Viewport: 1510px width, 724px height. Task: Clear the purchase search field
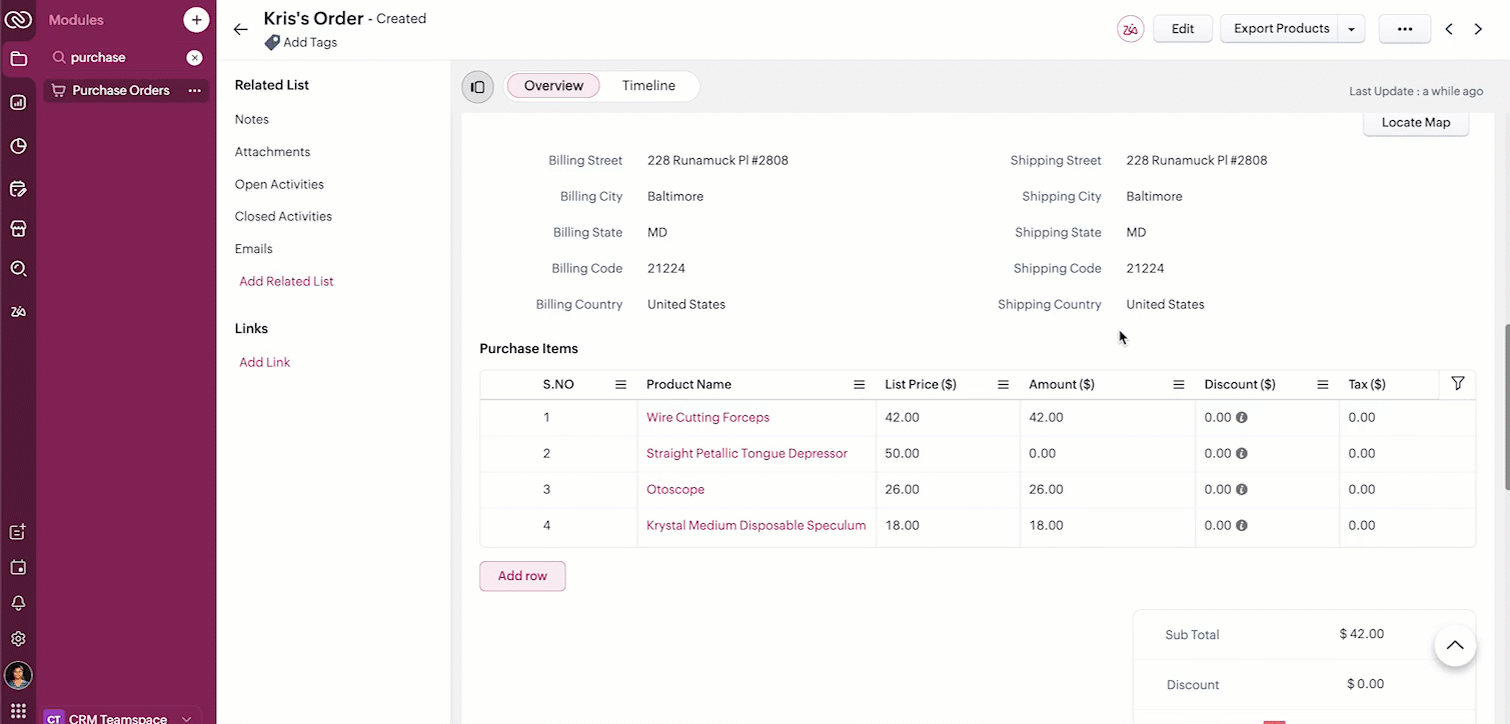click(x=195, y=58)
